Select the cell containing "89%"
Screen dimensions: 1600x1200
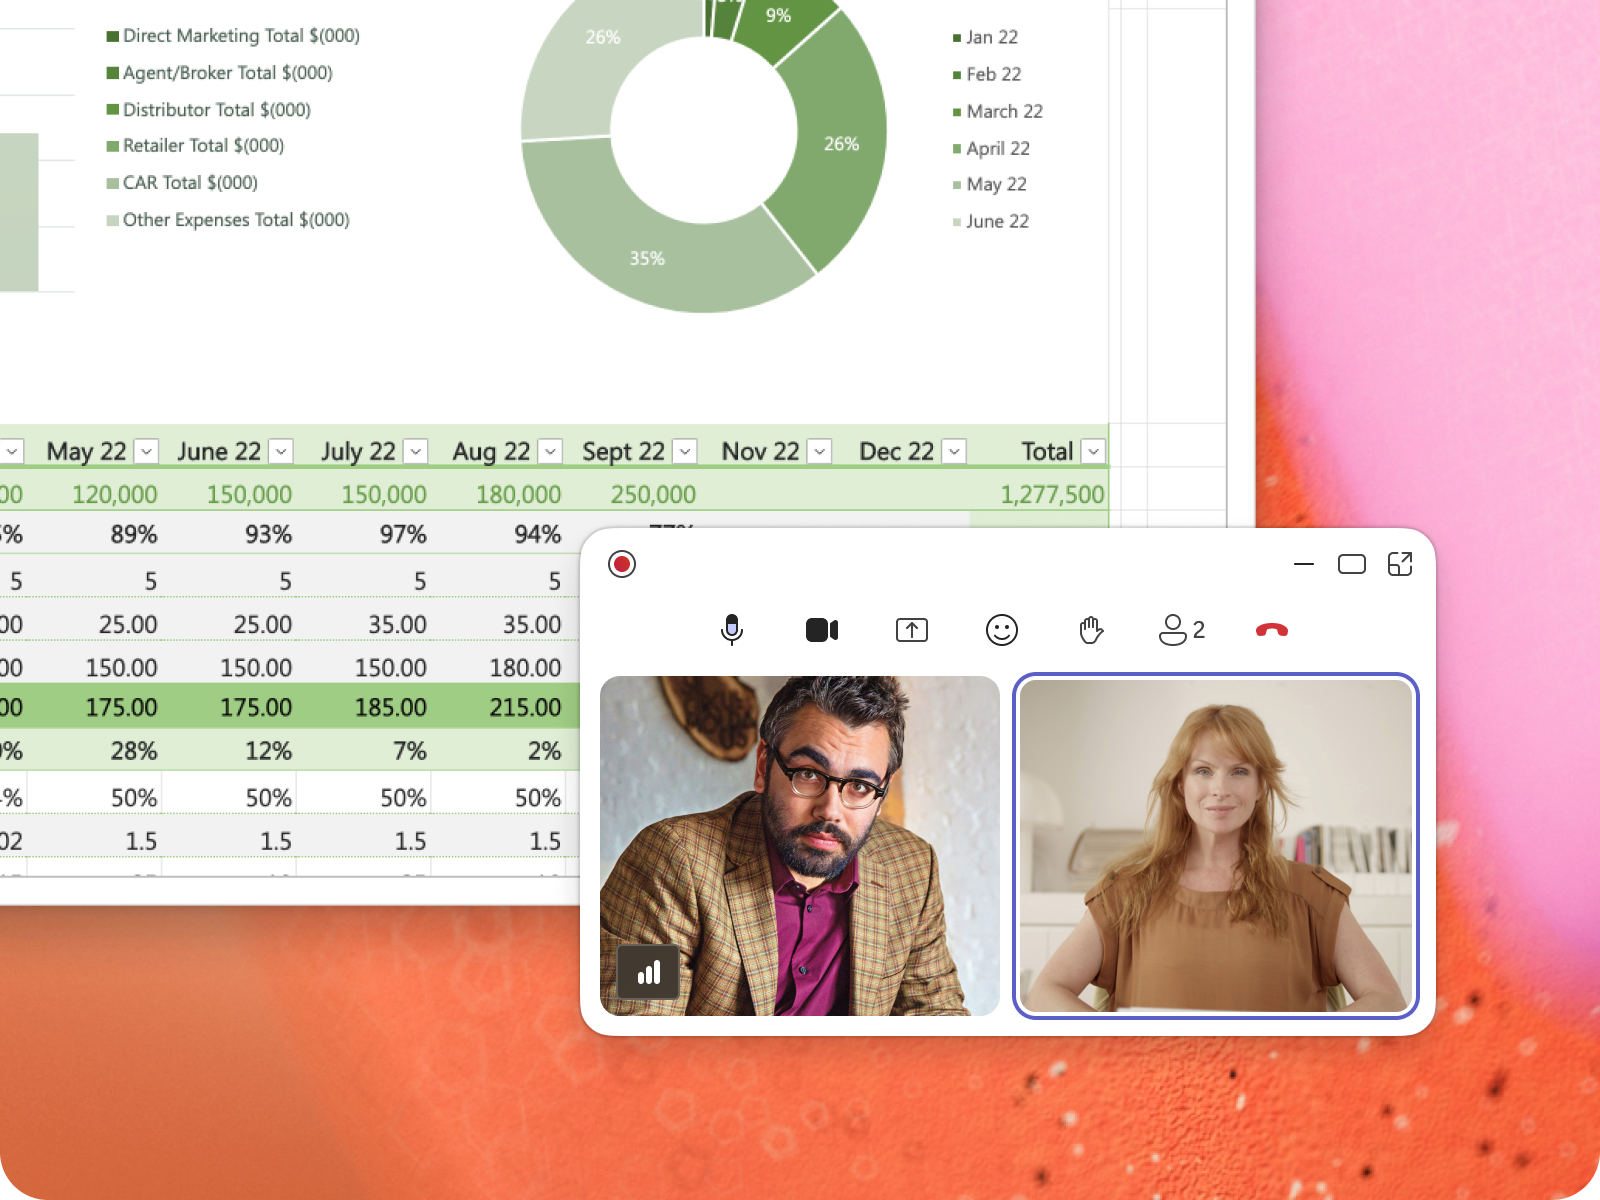tap(134, 535)
